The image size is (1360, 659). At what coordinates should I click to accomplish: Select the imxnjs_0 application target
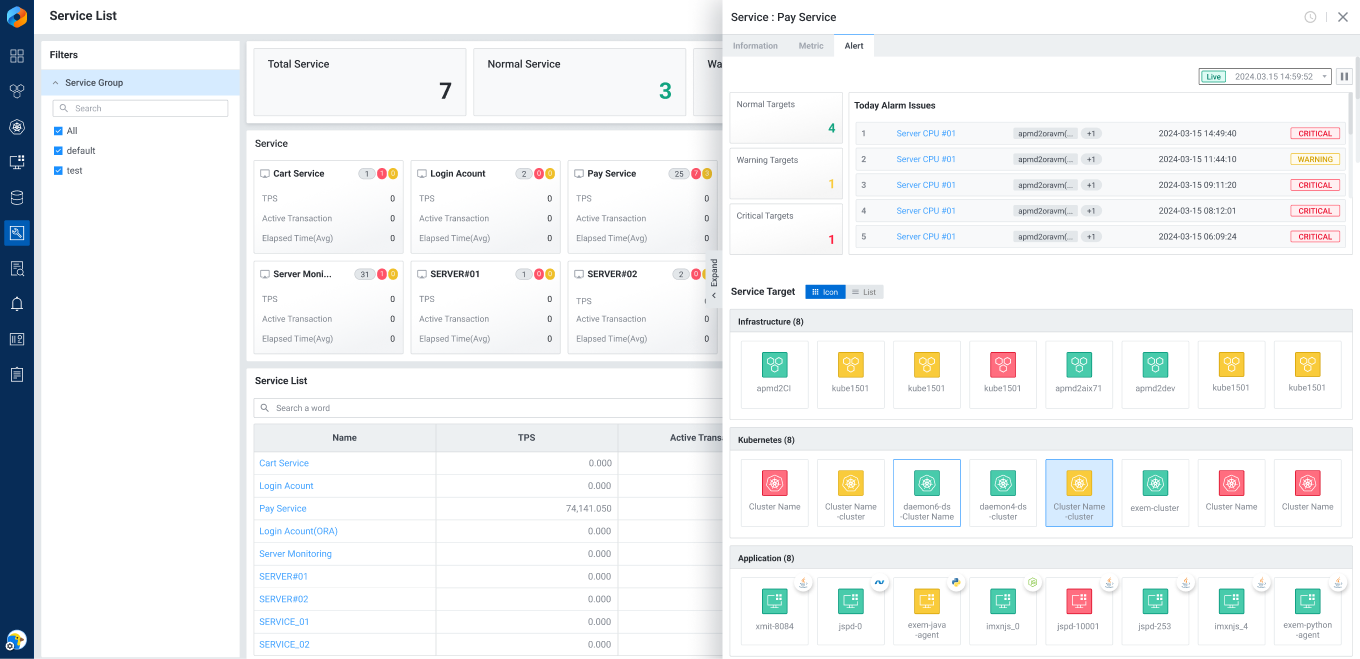1003,611
